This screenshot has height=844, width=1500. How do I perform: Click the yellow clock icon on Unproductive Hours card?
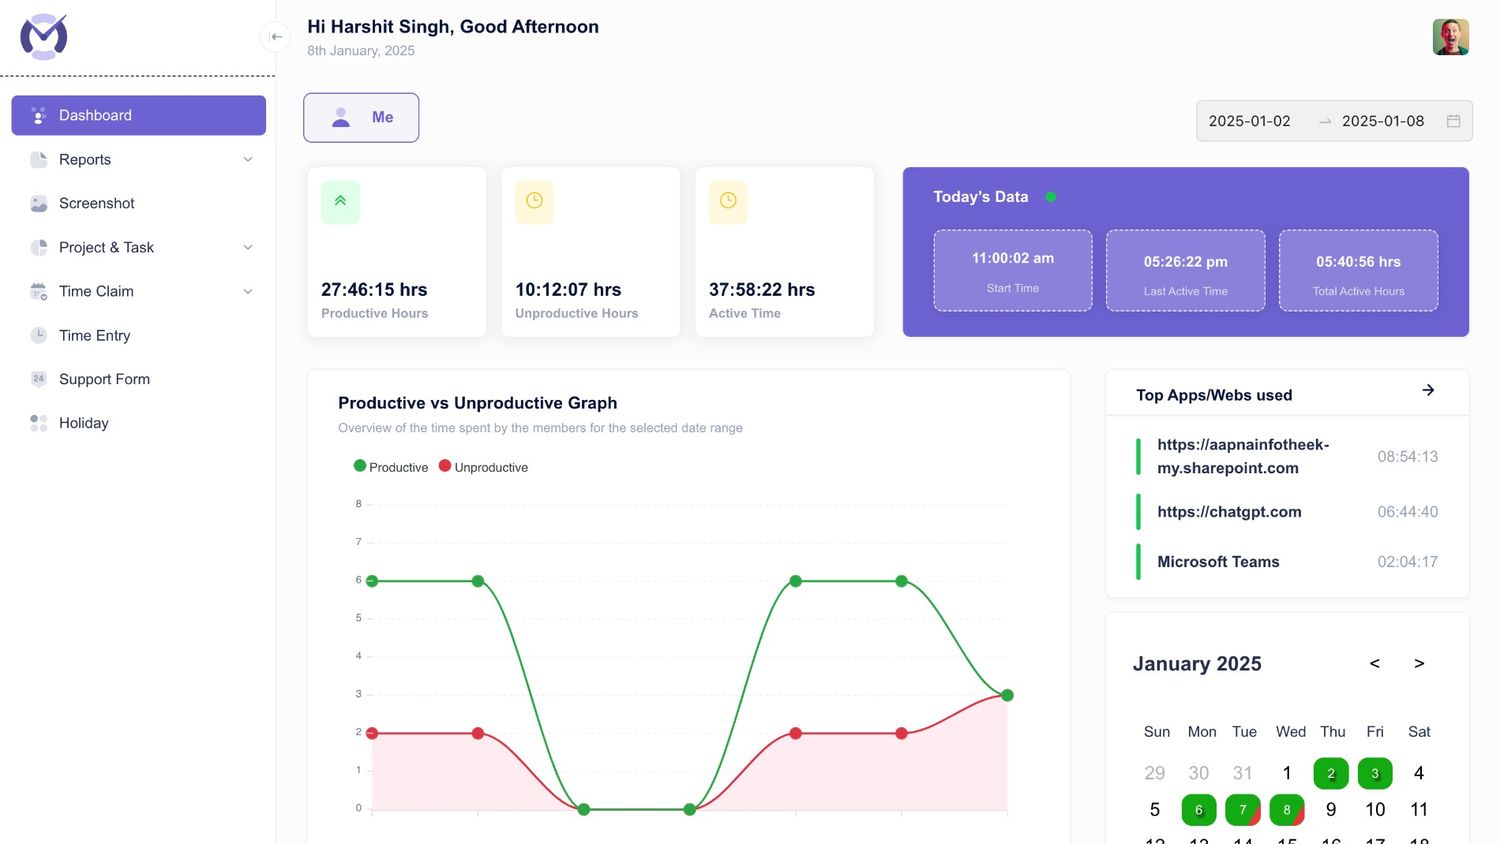pos(534,201)
